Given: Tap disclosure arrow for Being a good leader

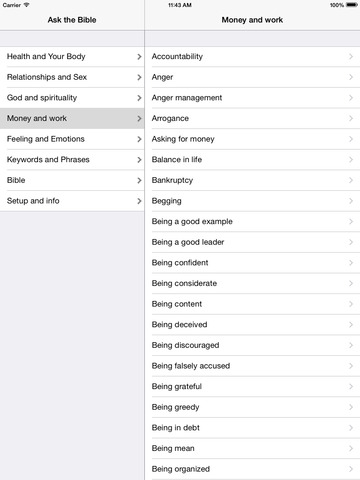Looking at the screenshot, I should (351, 242).
